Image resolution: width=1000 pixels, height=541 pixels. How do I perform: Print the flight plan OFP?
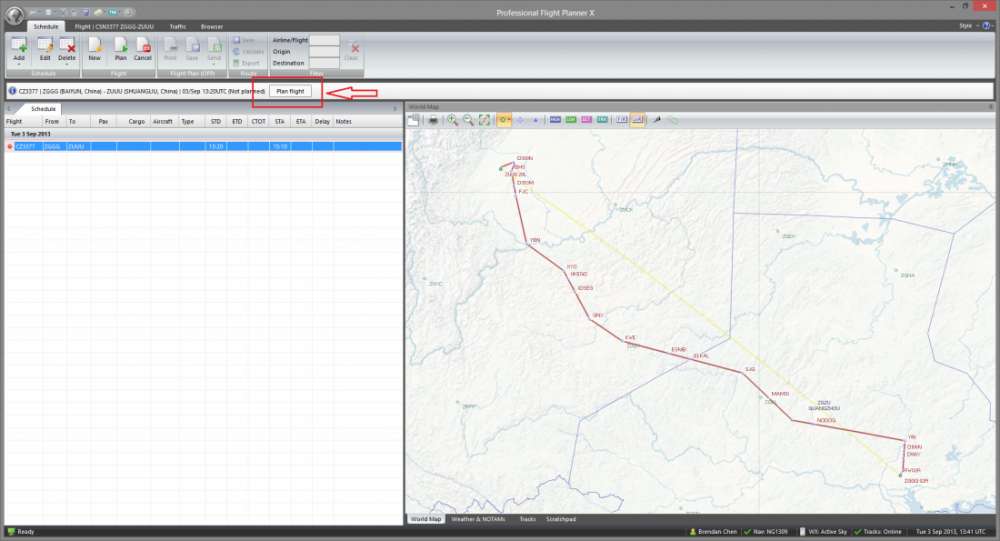click(170, 48)
